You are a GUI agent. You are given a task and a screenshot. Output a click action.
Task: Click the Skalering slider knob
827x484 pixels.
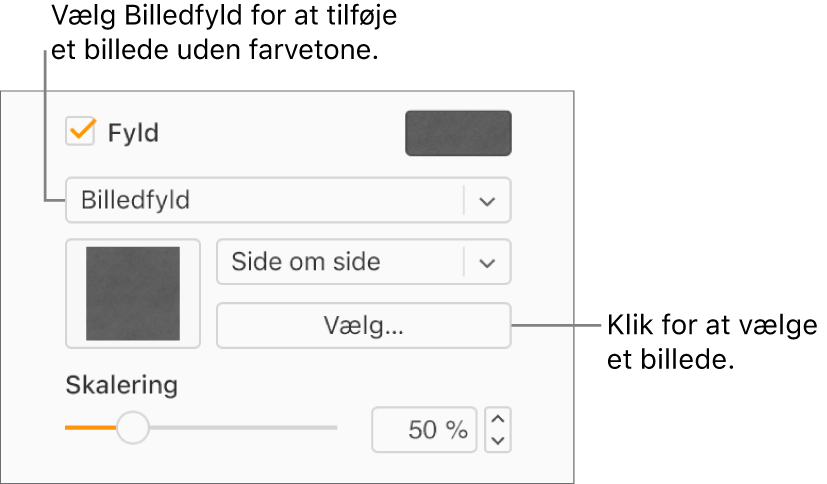point(132,428)
